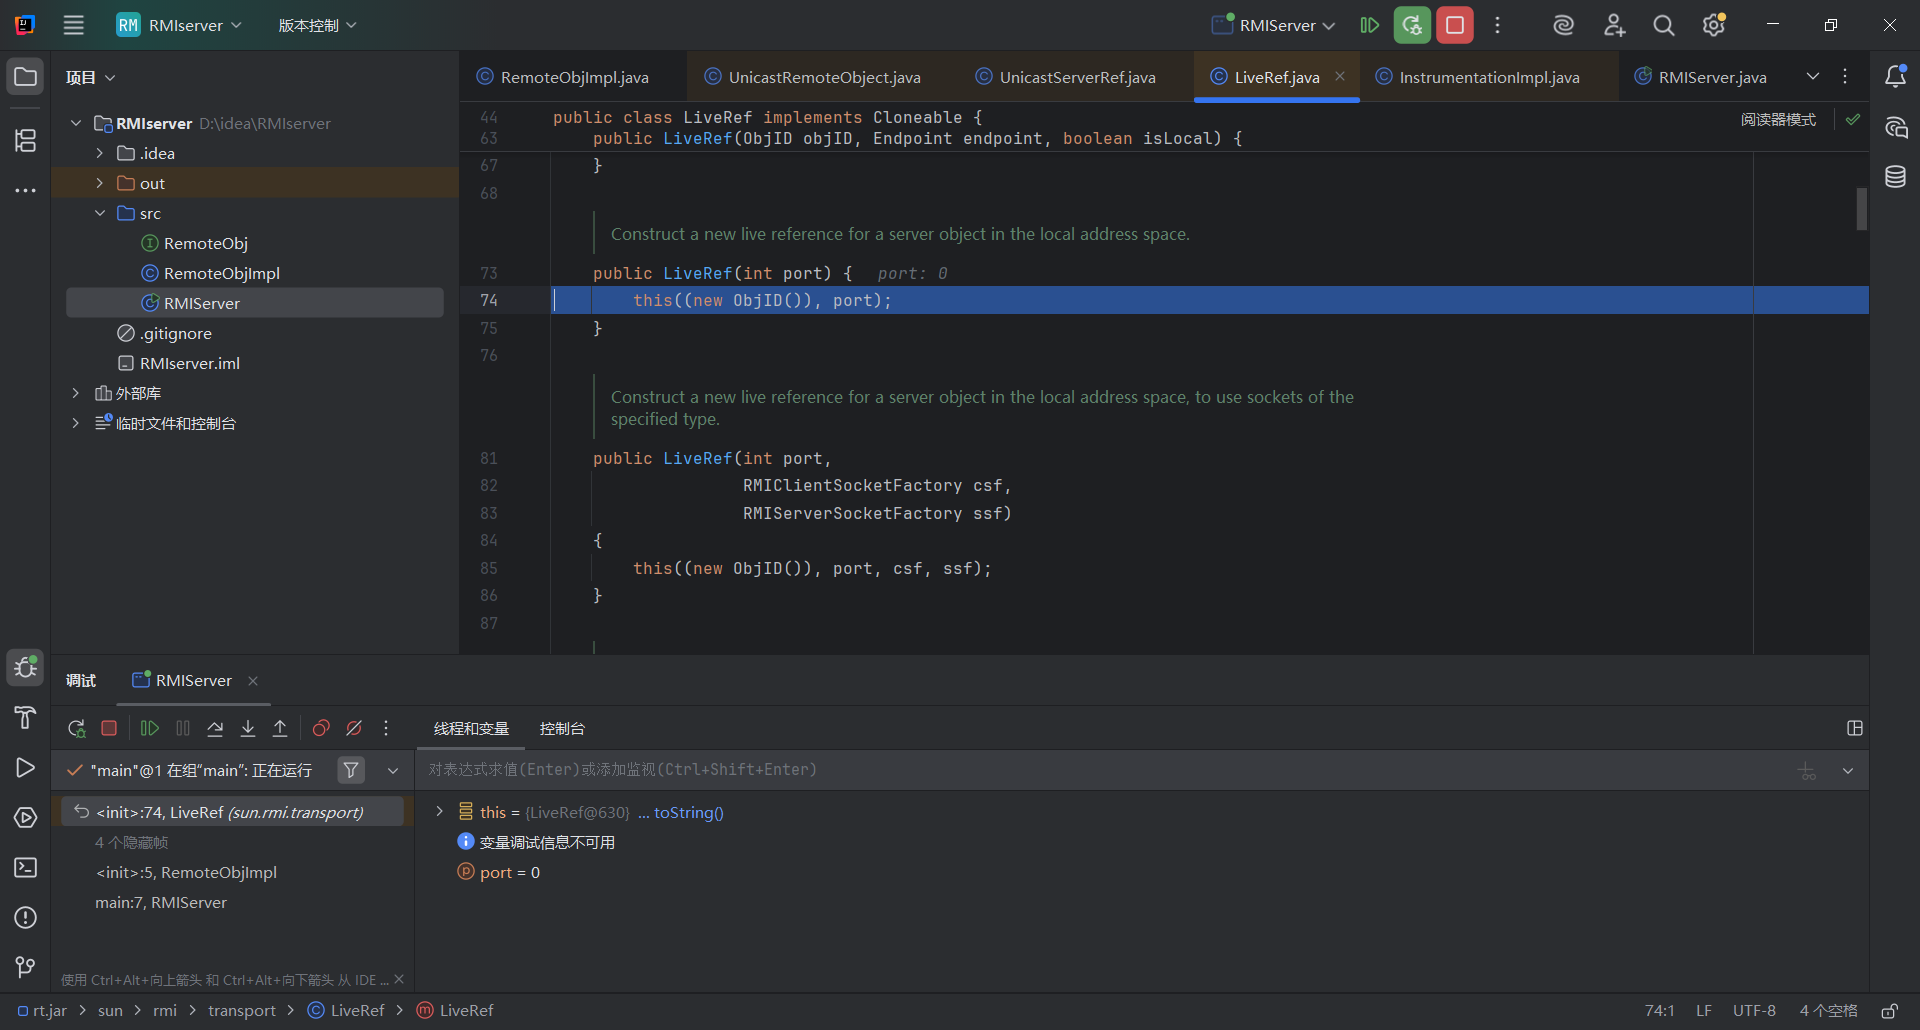Resume program in debug toolbar
Viewport: 1920px width, 1030px height.
(150, 728)
